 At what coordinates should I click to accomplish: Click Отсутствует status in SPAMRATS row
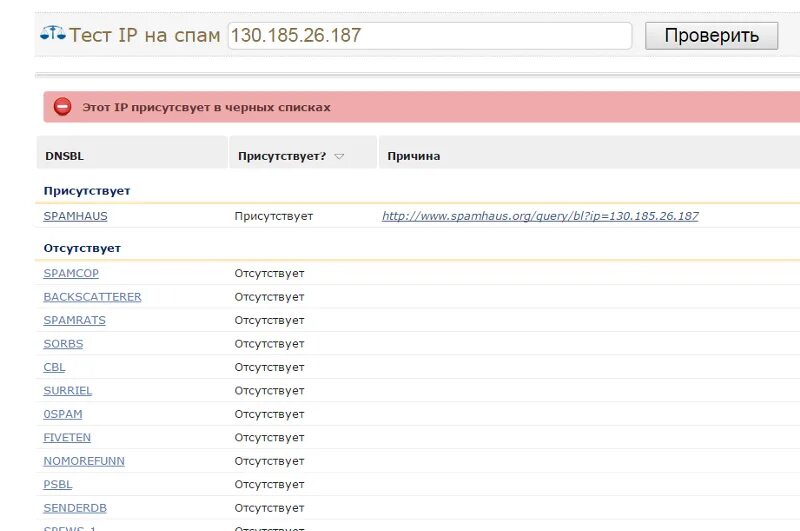269,320
